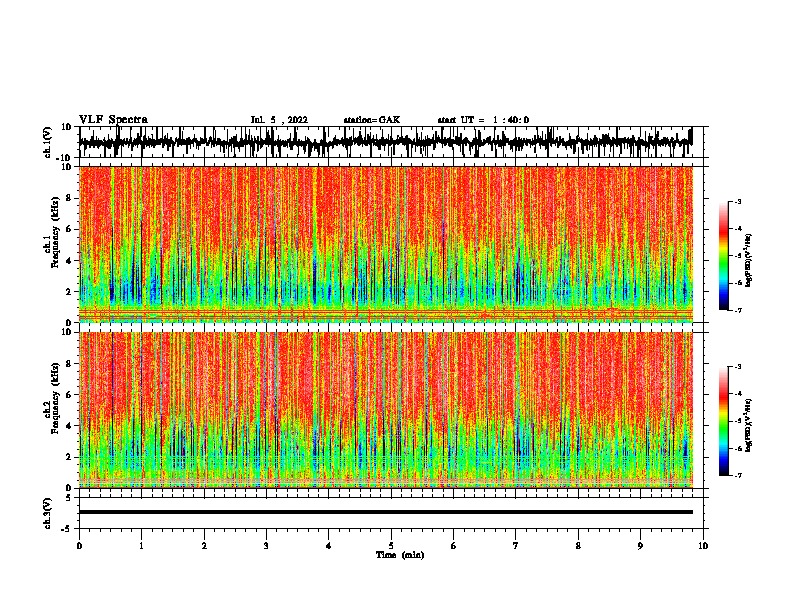Image resolution: width=792 pixels, height=612 pixels.
Task: Click inside the ch.1 spectrogram panel
Action: tap(386, 244)
